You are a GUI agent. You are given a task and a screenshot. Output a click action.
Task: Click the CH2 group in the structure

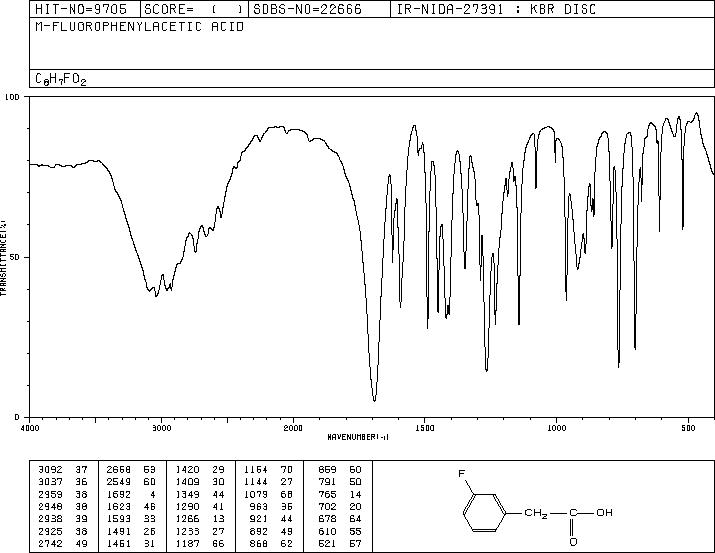pyautogui.click(x=536, y=513)
